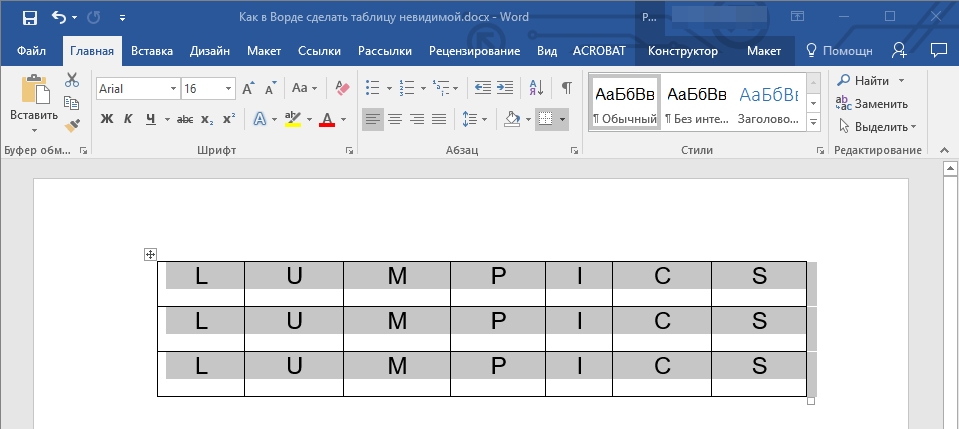Click the Заменить button
This screenshot has height=429, width=959.
(x=872, y=103)
